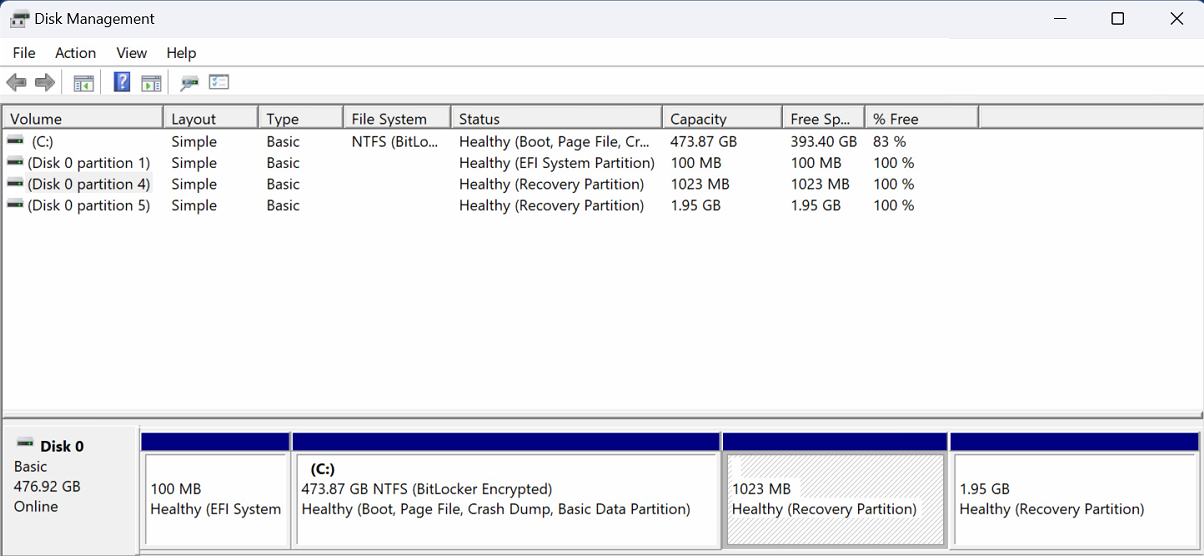Click drive icon of Disk 0 partition 4
Image resolution: width=1204 pixels, height=556 pixels.
[x=15, y=183]
